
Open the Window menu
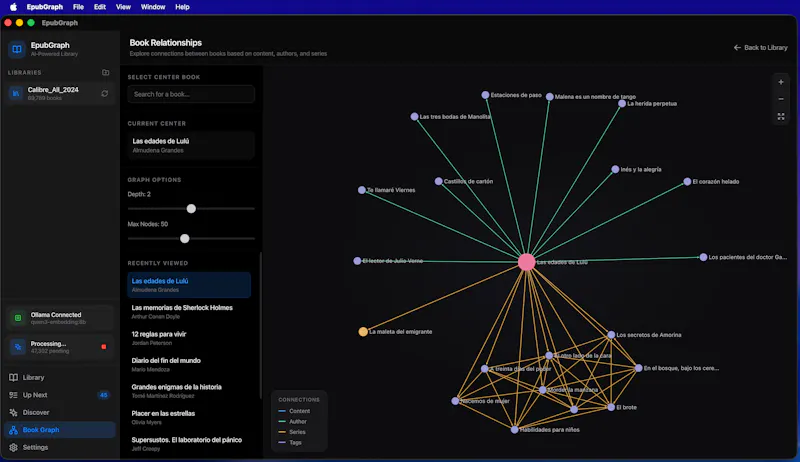pyautogui.click(x=153, y=7)
